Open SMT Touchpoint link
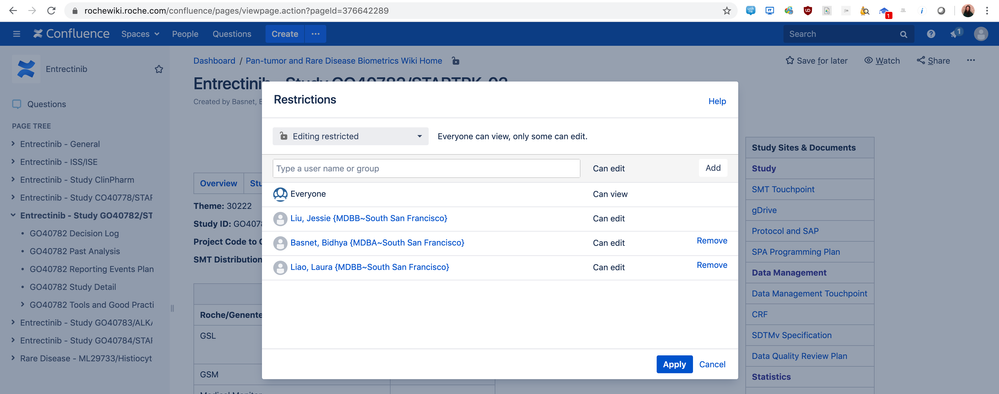This screenshot has height=394, width=999. point(783,189)
